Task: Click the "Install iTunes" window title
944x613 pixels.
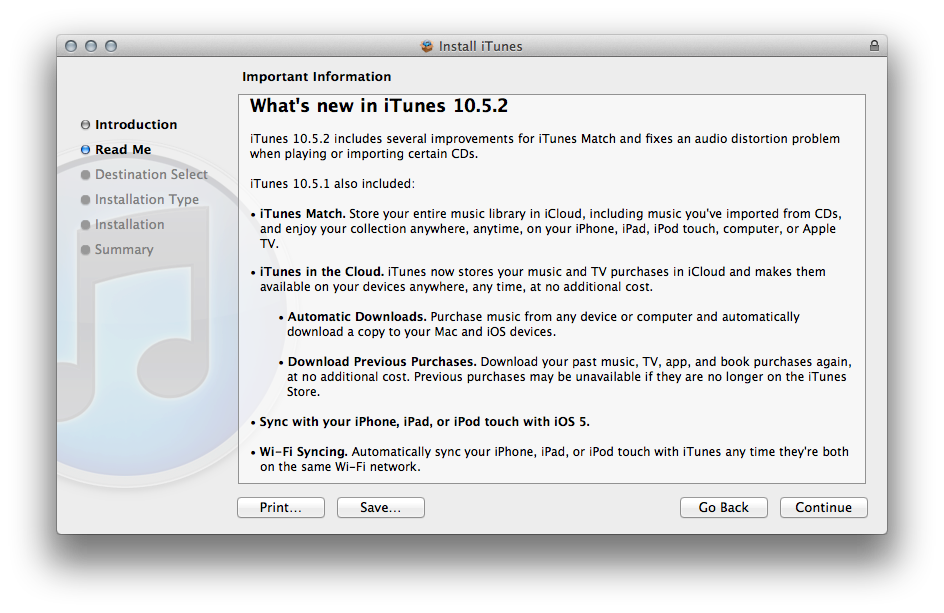Action: point(480,46)
